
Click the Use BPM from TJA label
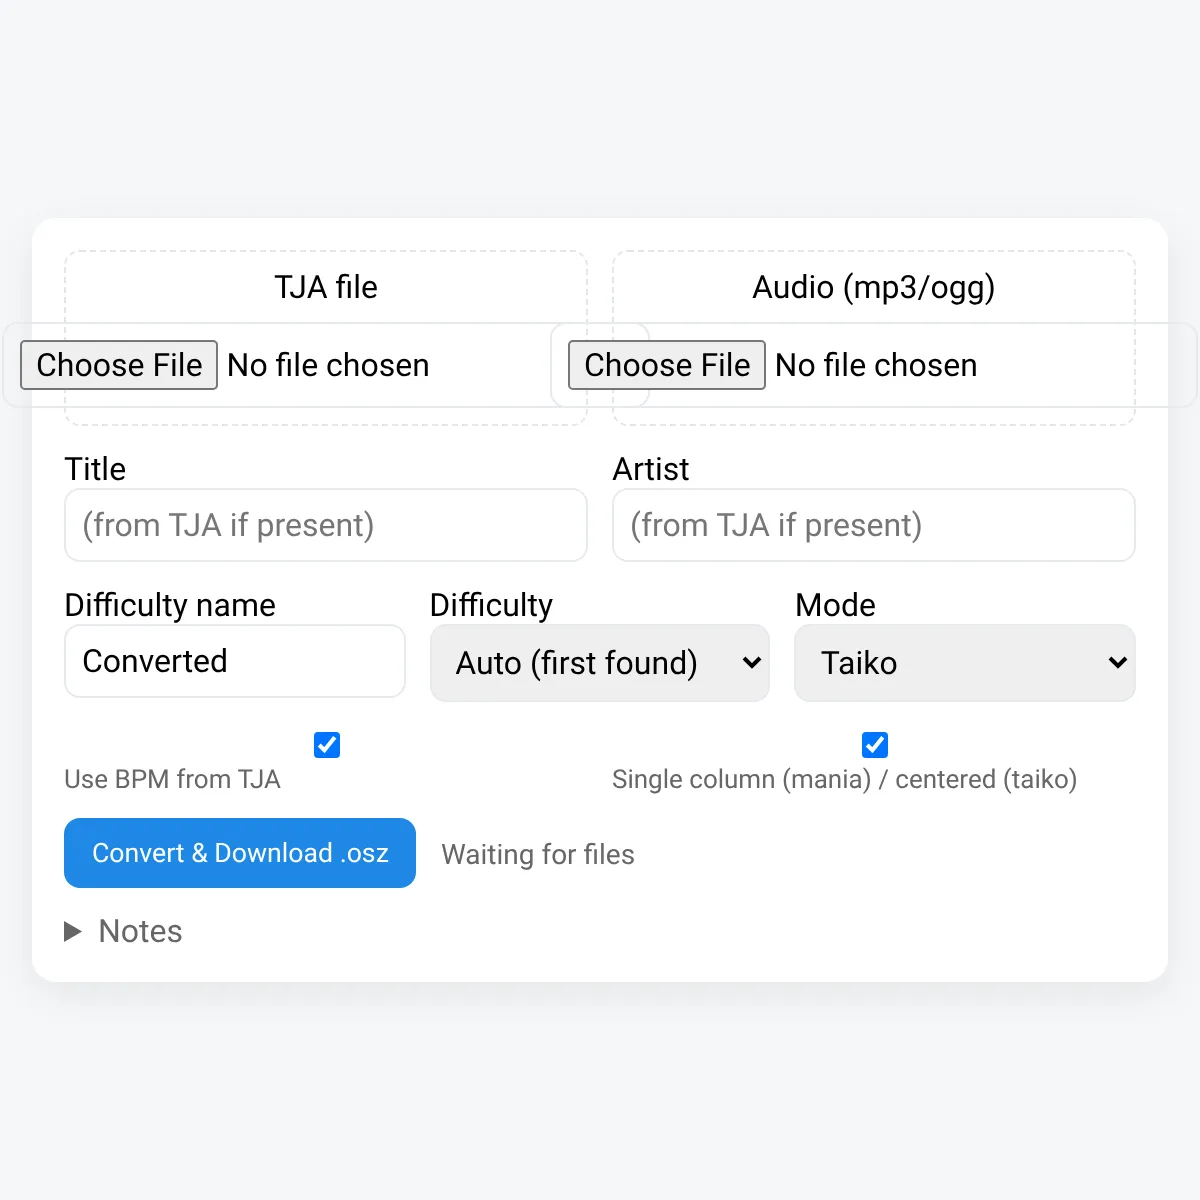point(172,780)
